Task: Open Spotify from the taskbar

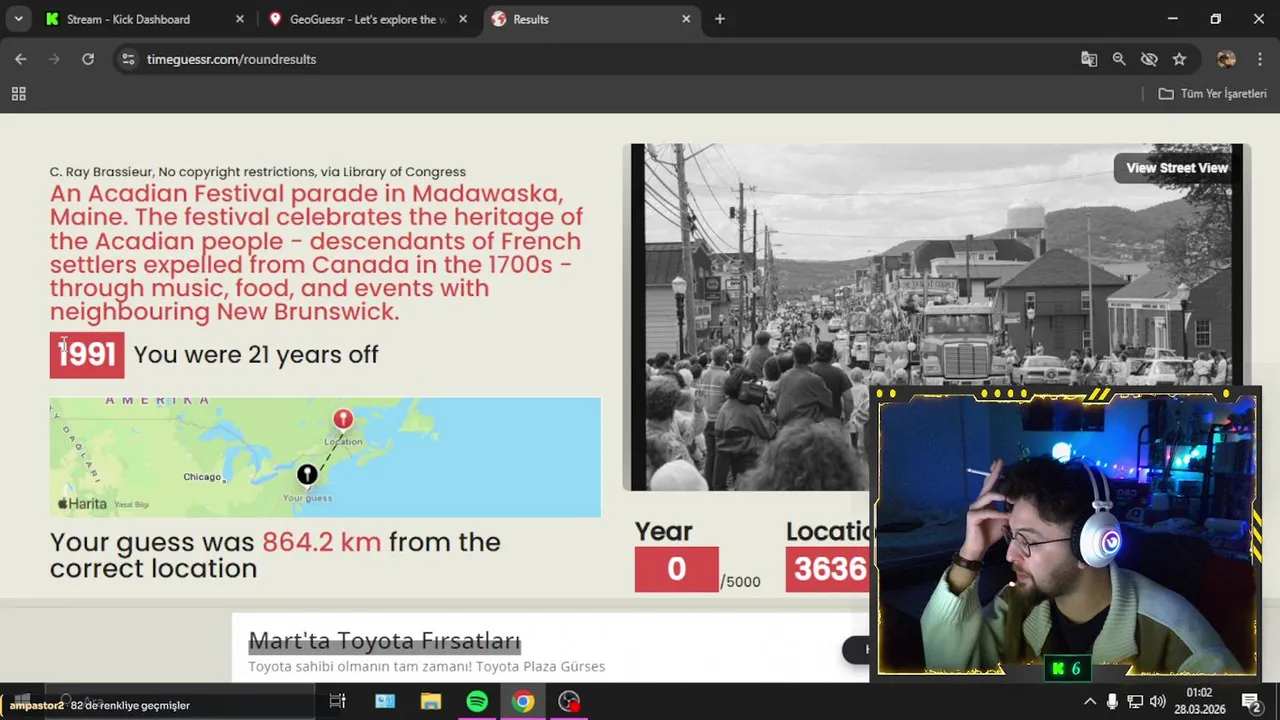Action: [x=477, y=701]
